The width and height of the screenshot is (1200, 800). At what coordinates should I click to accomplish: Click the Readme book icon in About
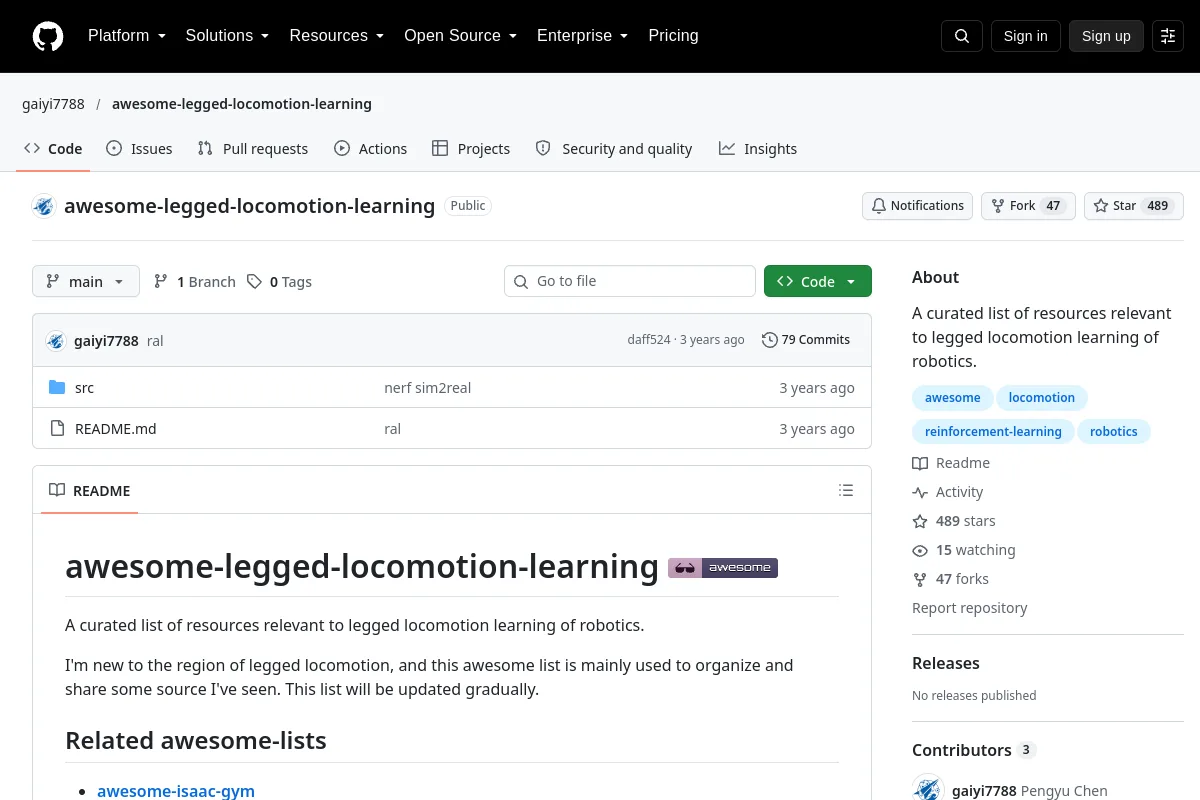pos(920,463)
